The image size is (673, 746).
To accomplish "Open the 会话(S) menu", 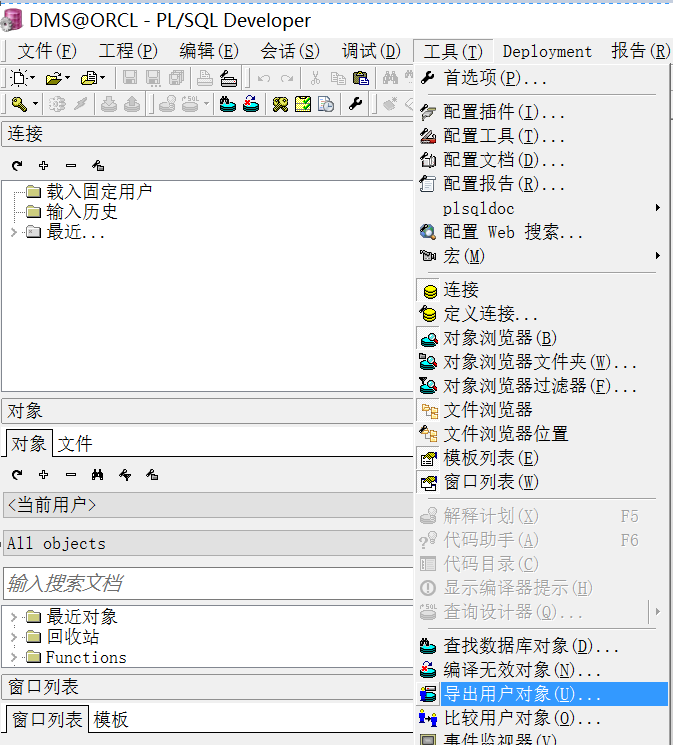I will tap(290, 51).
